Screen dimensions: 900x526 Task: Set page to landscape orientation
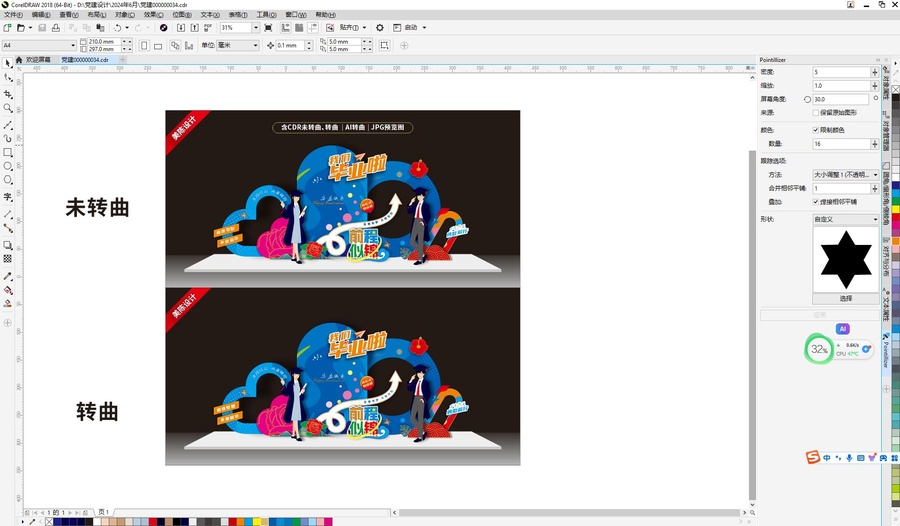(158, 45)
